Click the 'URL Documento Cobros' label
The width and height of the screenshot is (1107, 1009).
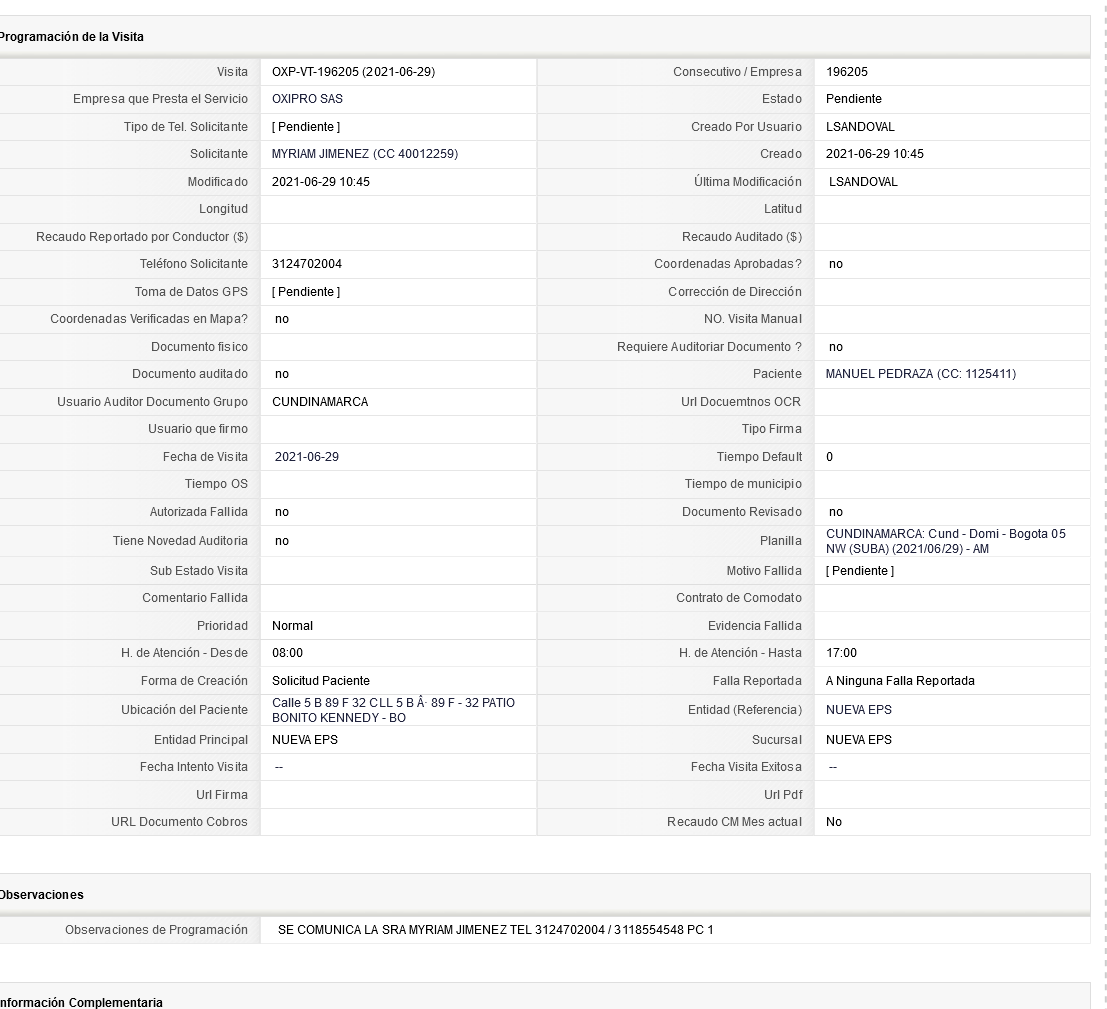179,823
